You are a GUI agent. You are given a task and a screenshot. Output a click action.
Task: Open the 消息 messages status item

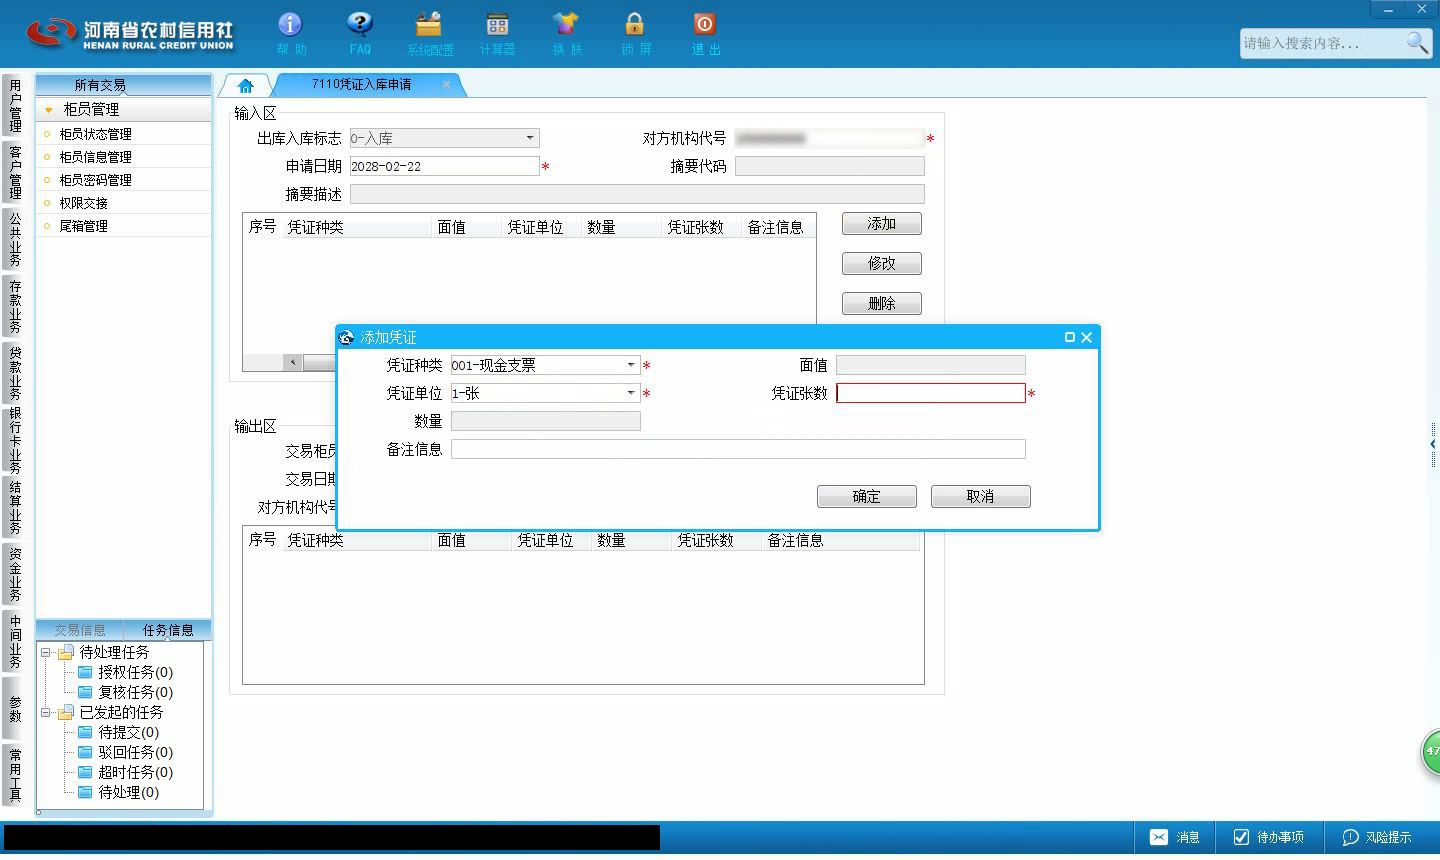pos(1175,837)
